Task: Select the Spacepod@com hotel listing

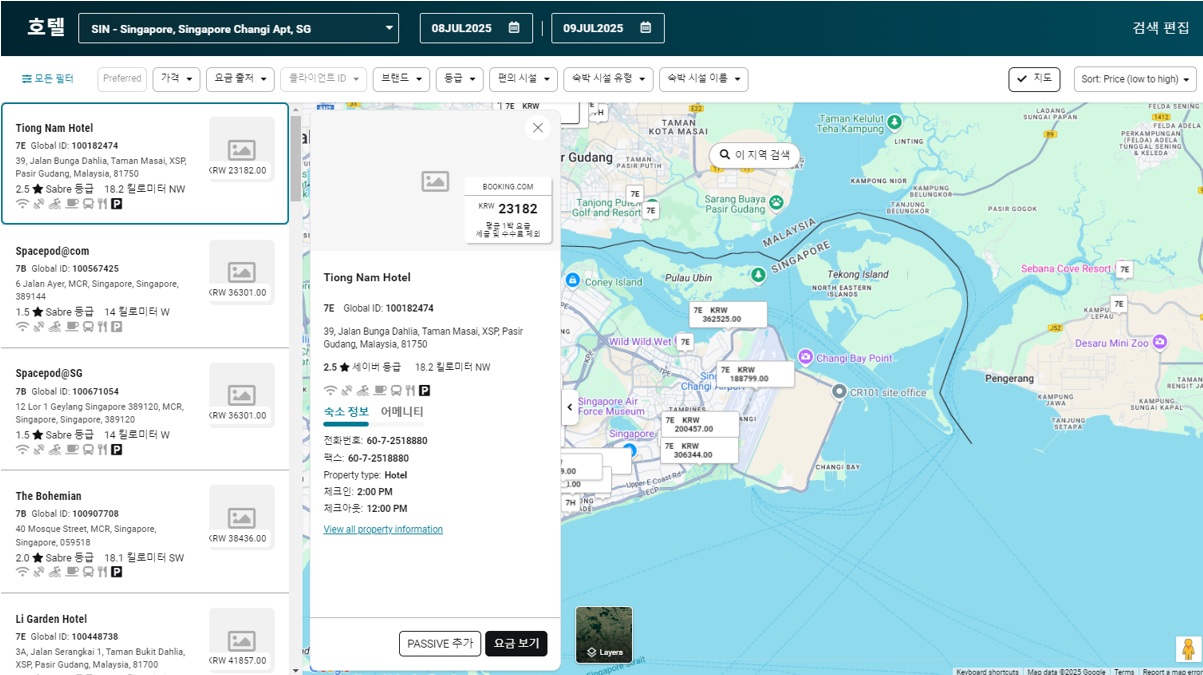Action: coord(145,287)
